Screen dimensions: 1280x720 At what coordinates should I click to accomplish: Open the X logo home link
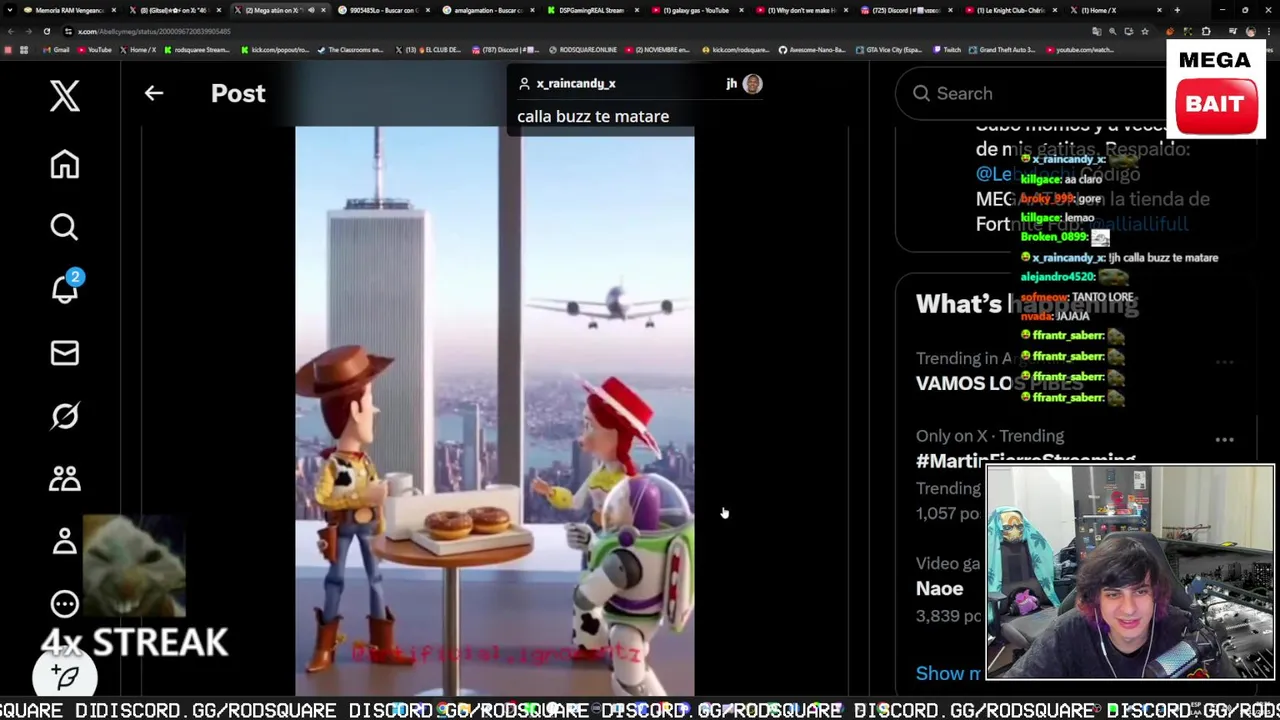[65, 96]
